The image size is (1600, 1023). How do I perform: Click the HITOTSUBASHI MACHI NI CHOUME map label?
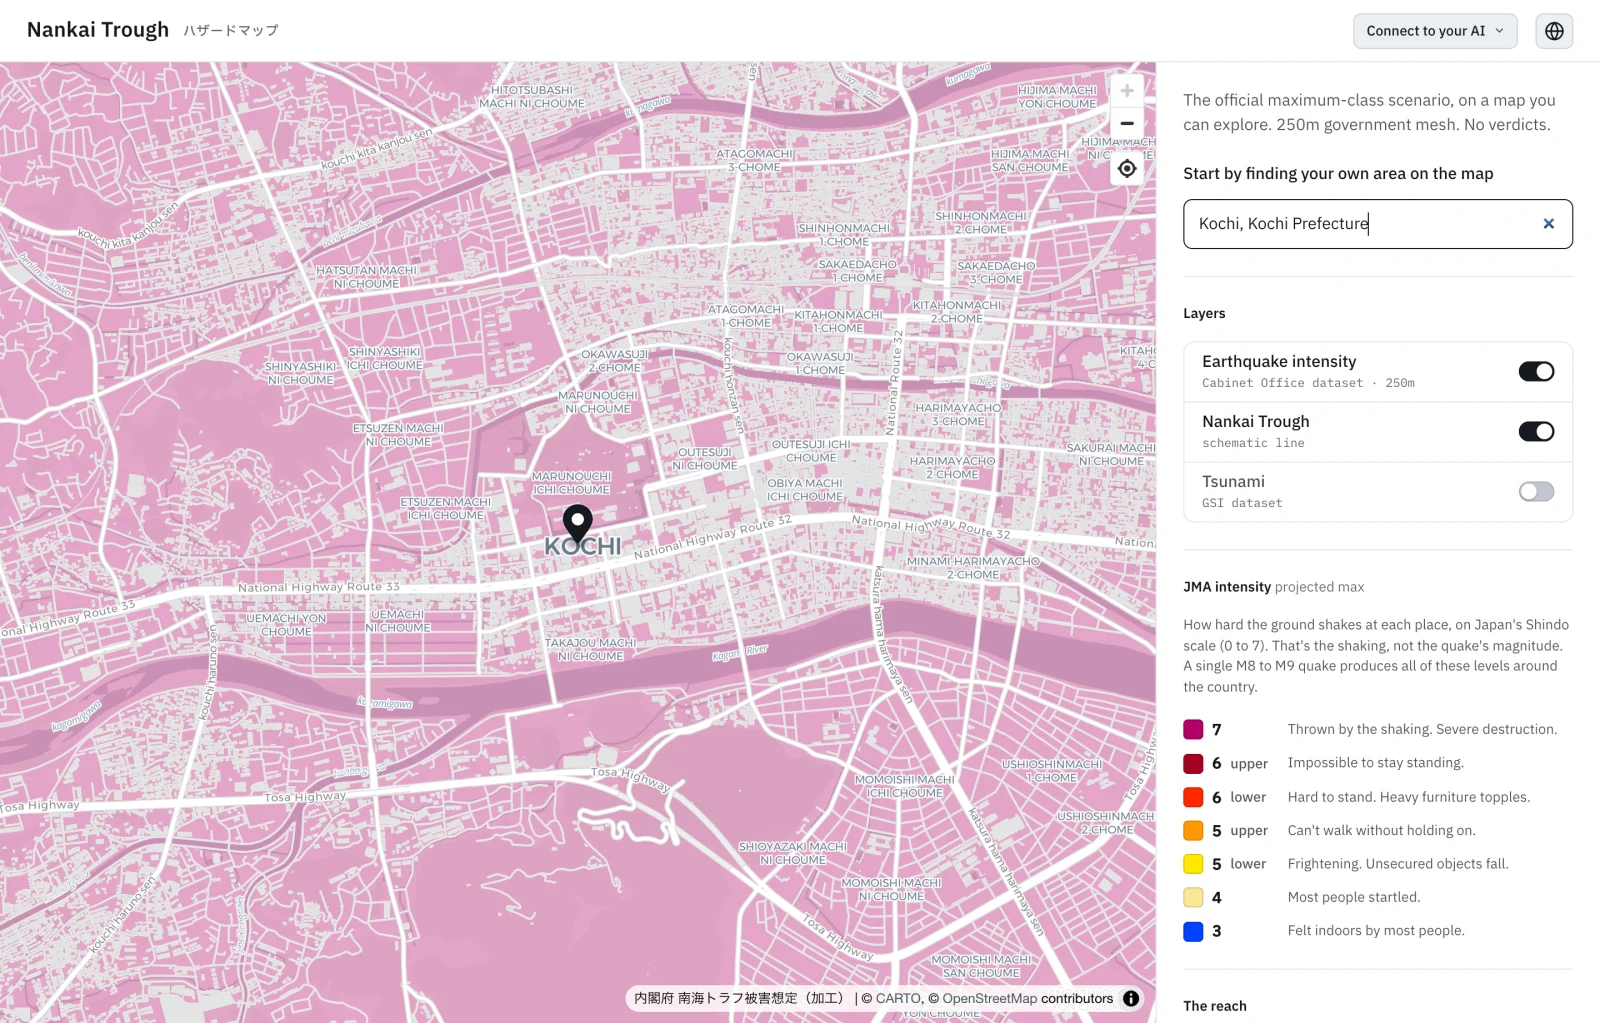tap(532, 97)
